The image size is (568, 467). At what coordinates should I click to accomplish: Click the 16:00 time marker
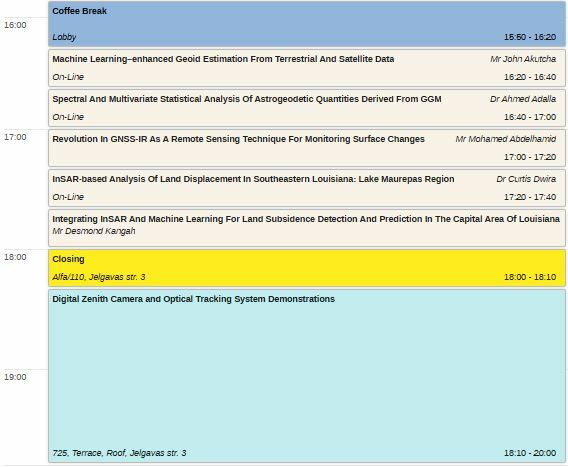coord(15,25)
